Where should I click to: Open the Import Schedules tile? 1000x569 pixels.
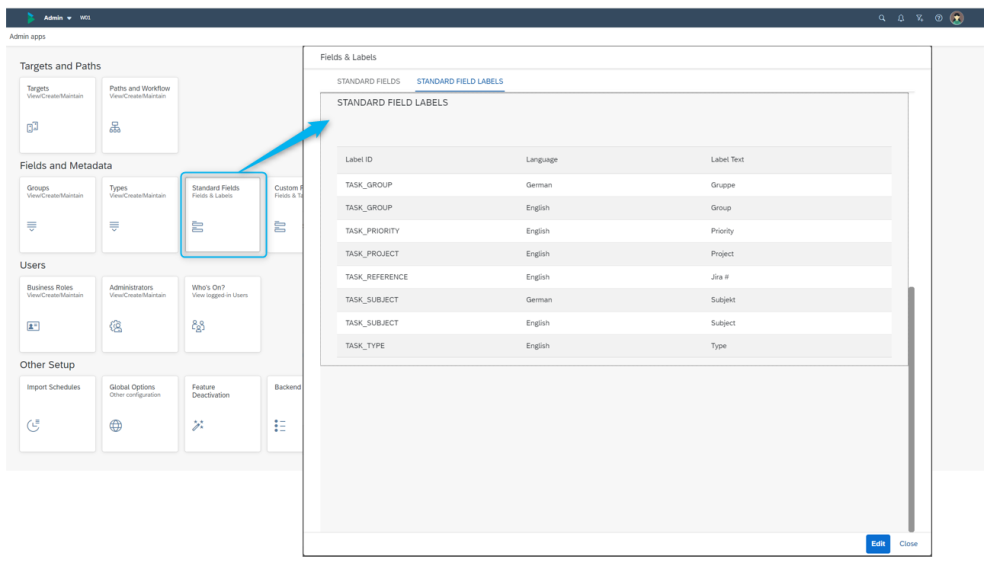click(57, 414)
